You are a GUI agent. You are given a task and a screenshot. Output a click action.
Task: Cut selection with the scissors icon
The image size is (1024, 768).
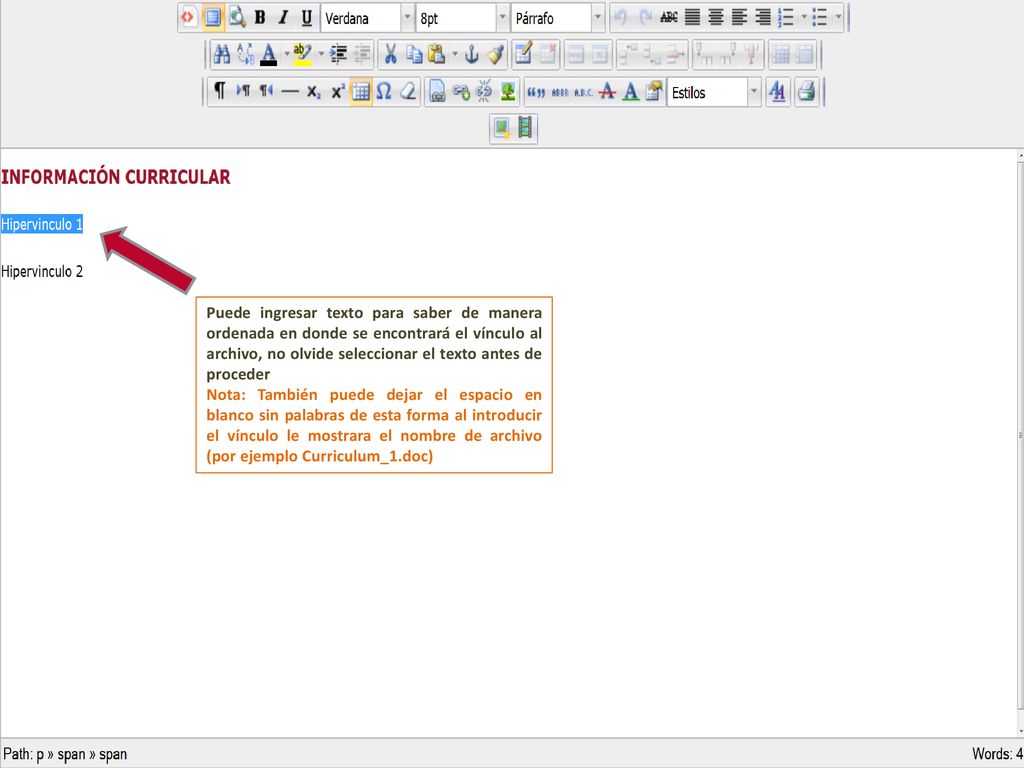point(391,54)
